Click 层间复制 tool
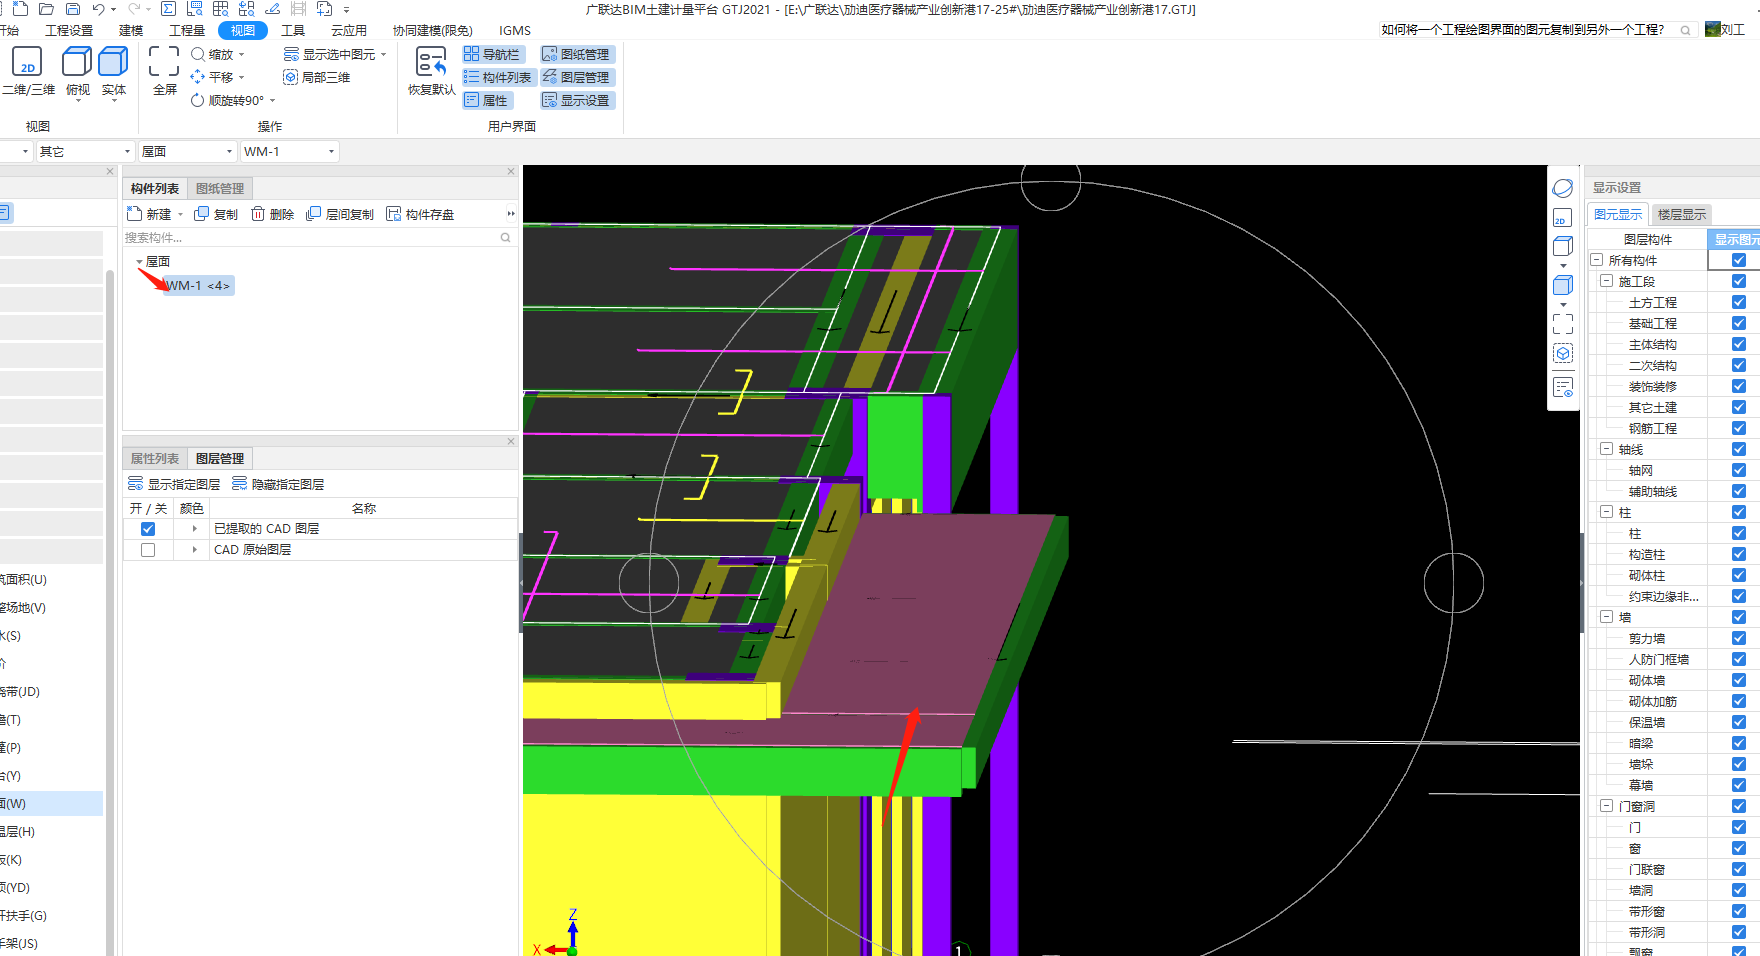The width and height of the screenshot is (1760, 956). pyautogui.click(x=340, y=214)
